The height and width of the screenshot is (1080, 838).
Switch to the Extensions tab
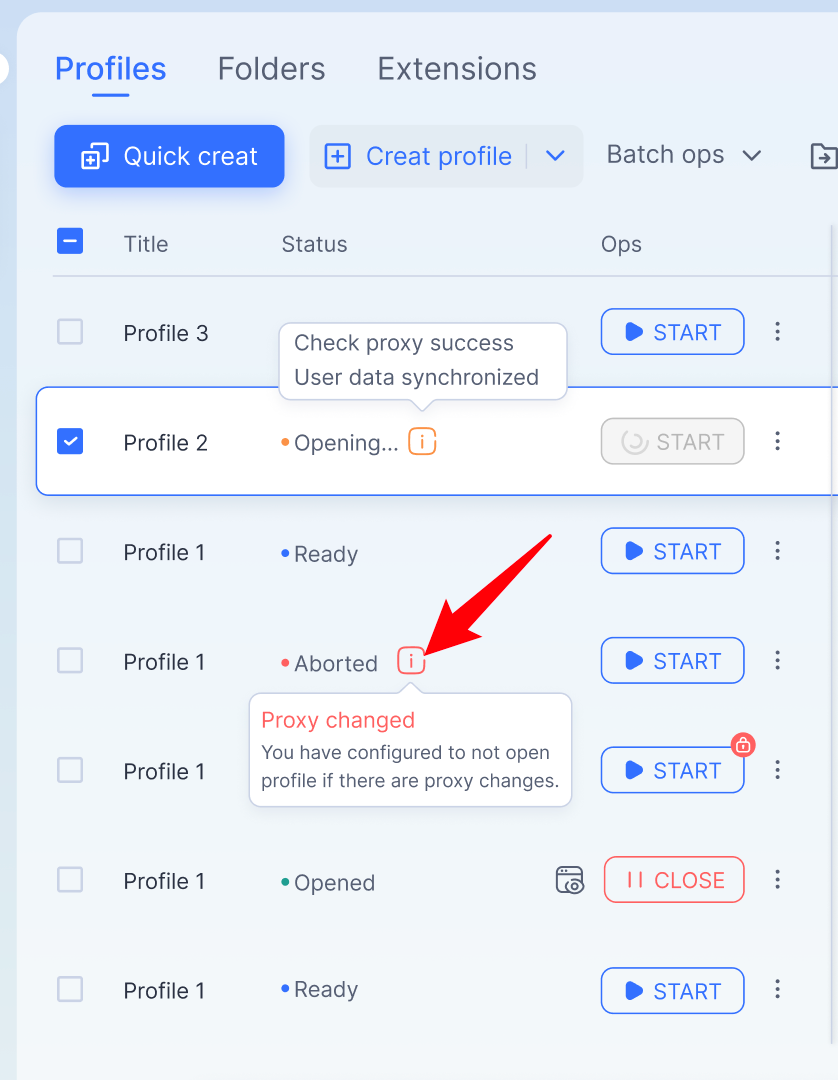(x=457, y=69)
